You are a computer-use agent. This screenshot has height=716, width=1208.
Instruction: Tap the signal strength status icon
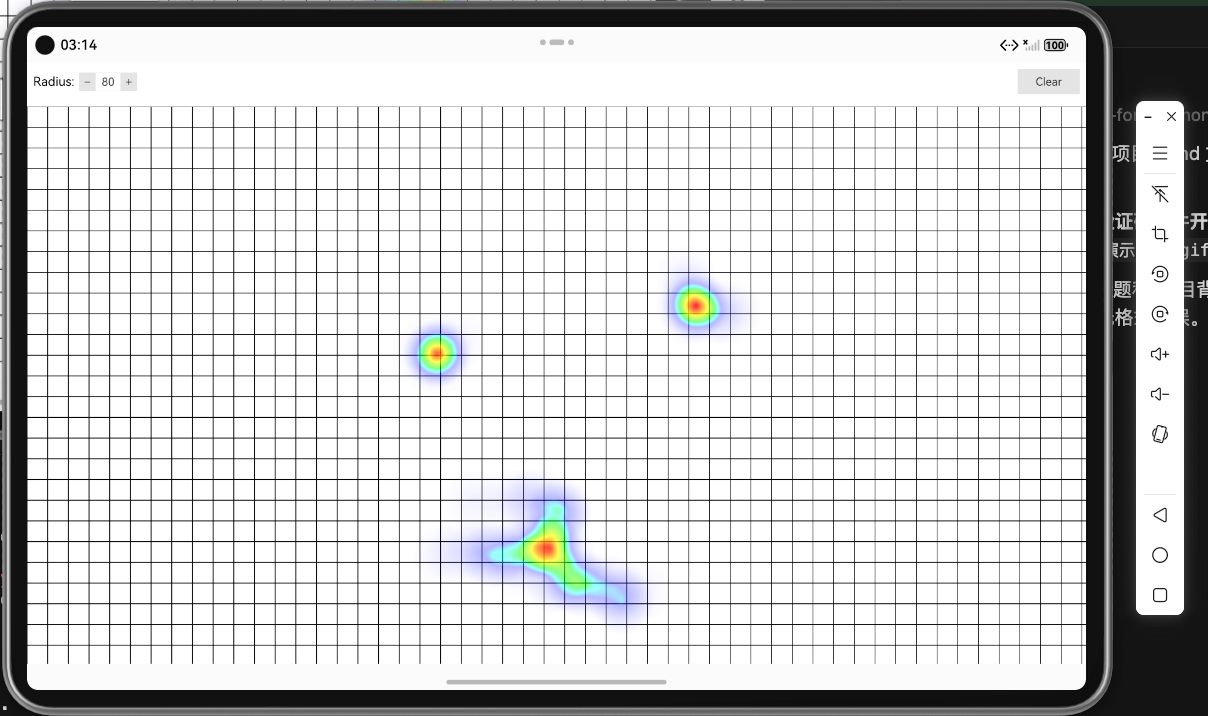click(x=1031, y=45)
